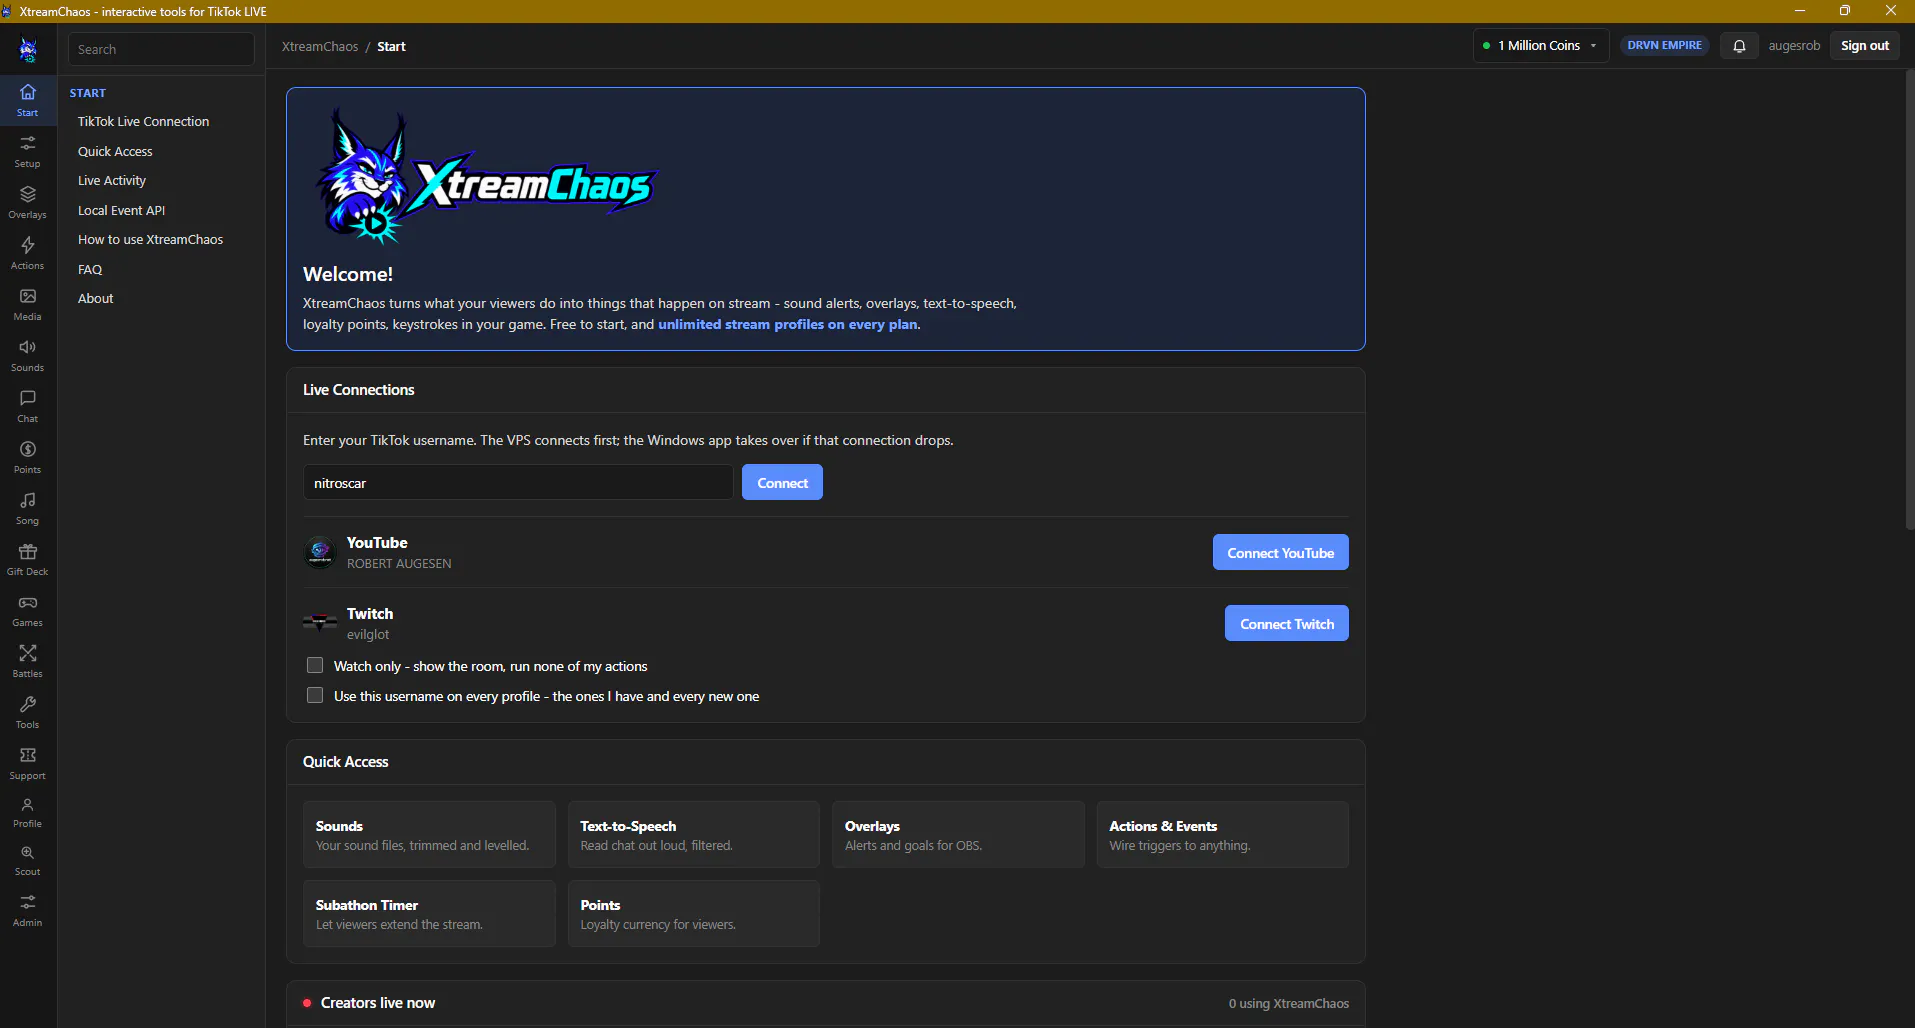Open the Media sidebar icon
The height and width of the screenshot is (1028, 1915).
(28, 304)
